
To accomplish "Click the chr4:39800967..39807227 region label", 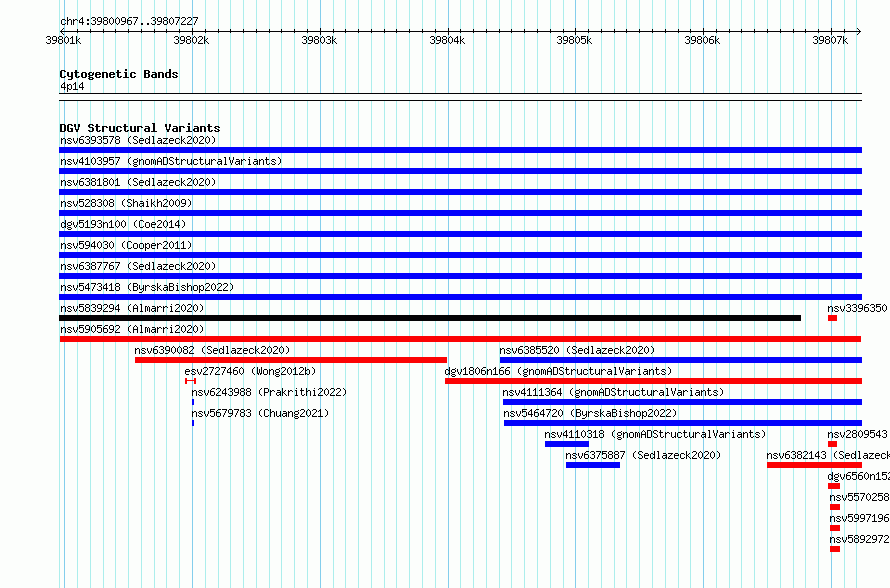I will pos(129,21).
